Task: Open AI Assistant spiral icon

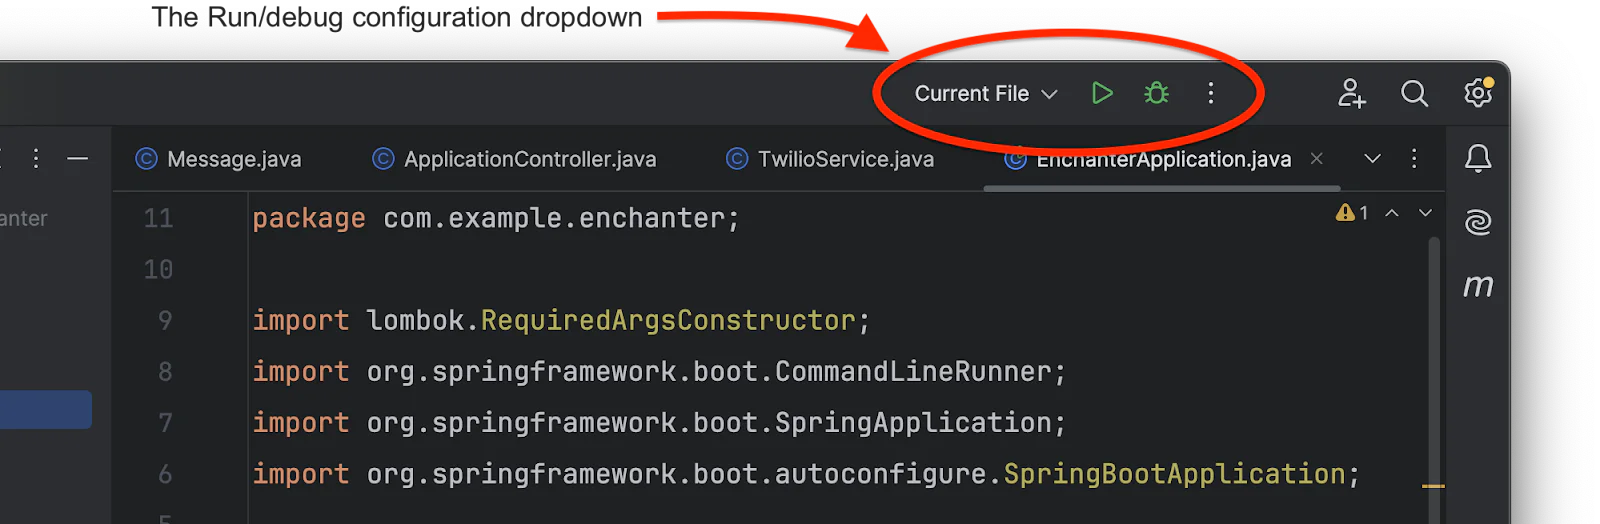Action: (x=1478, y=222)
